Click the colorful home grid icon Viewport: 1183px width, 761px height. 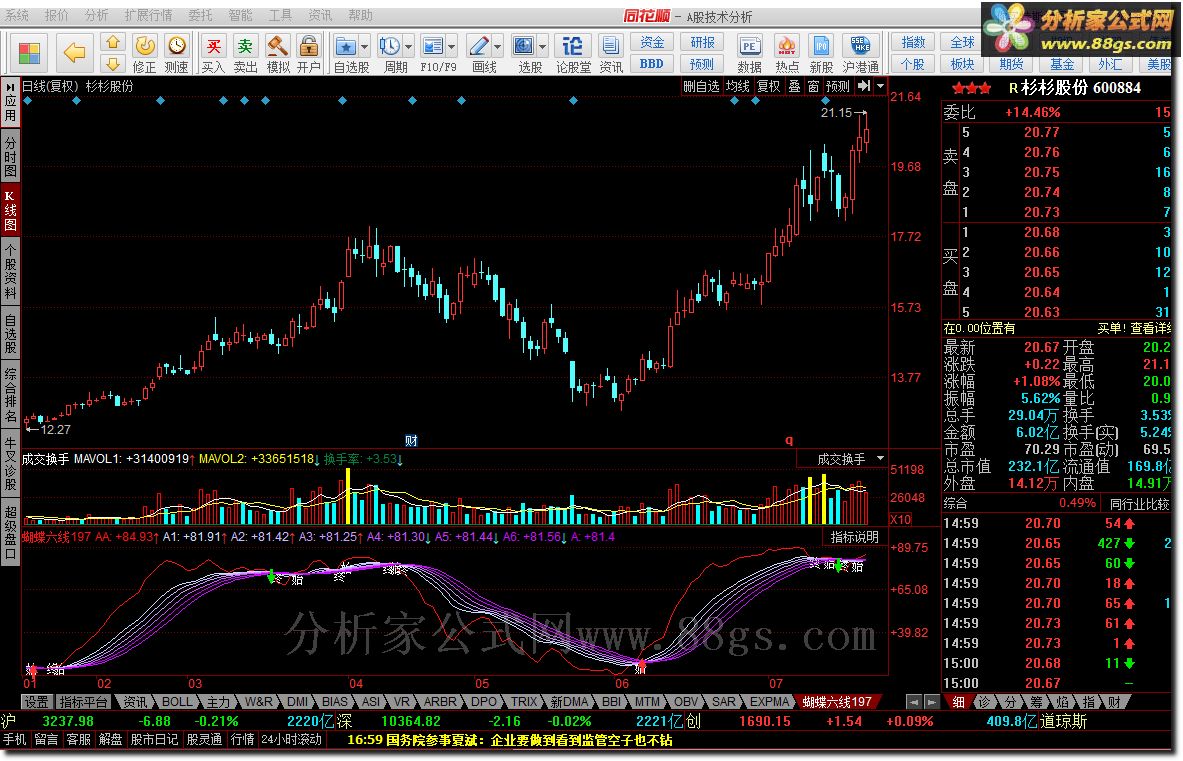[29, 53]
